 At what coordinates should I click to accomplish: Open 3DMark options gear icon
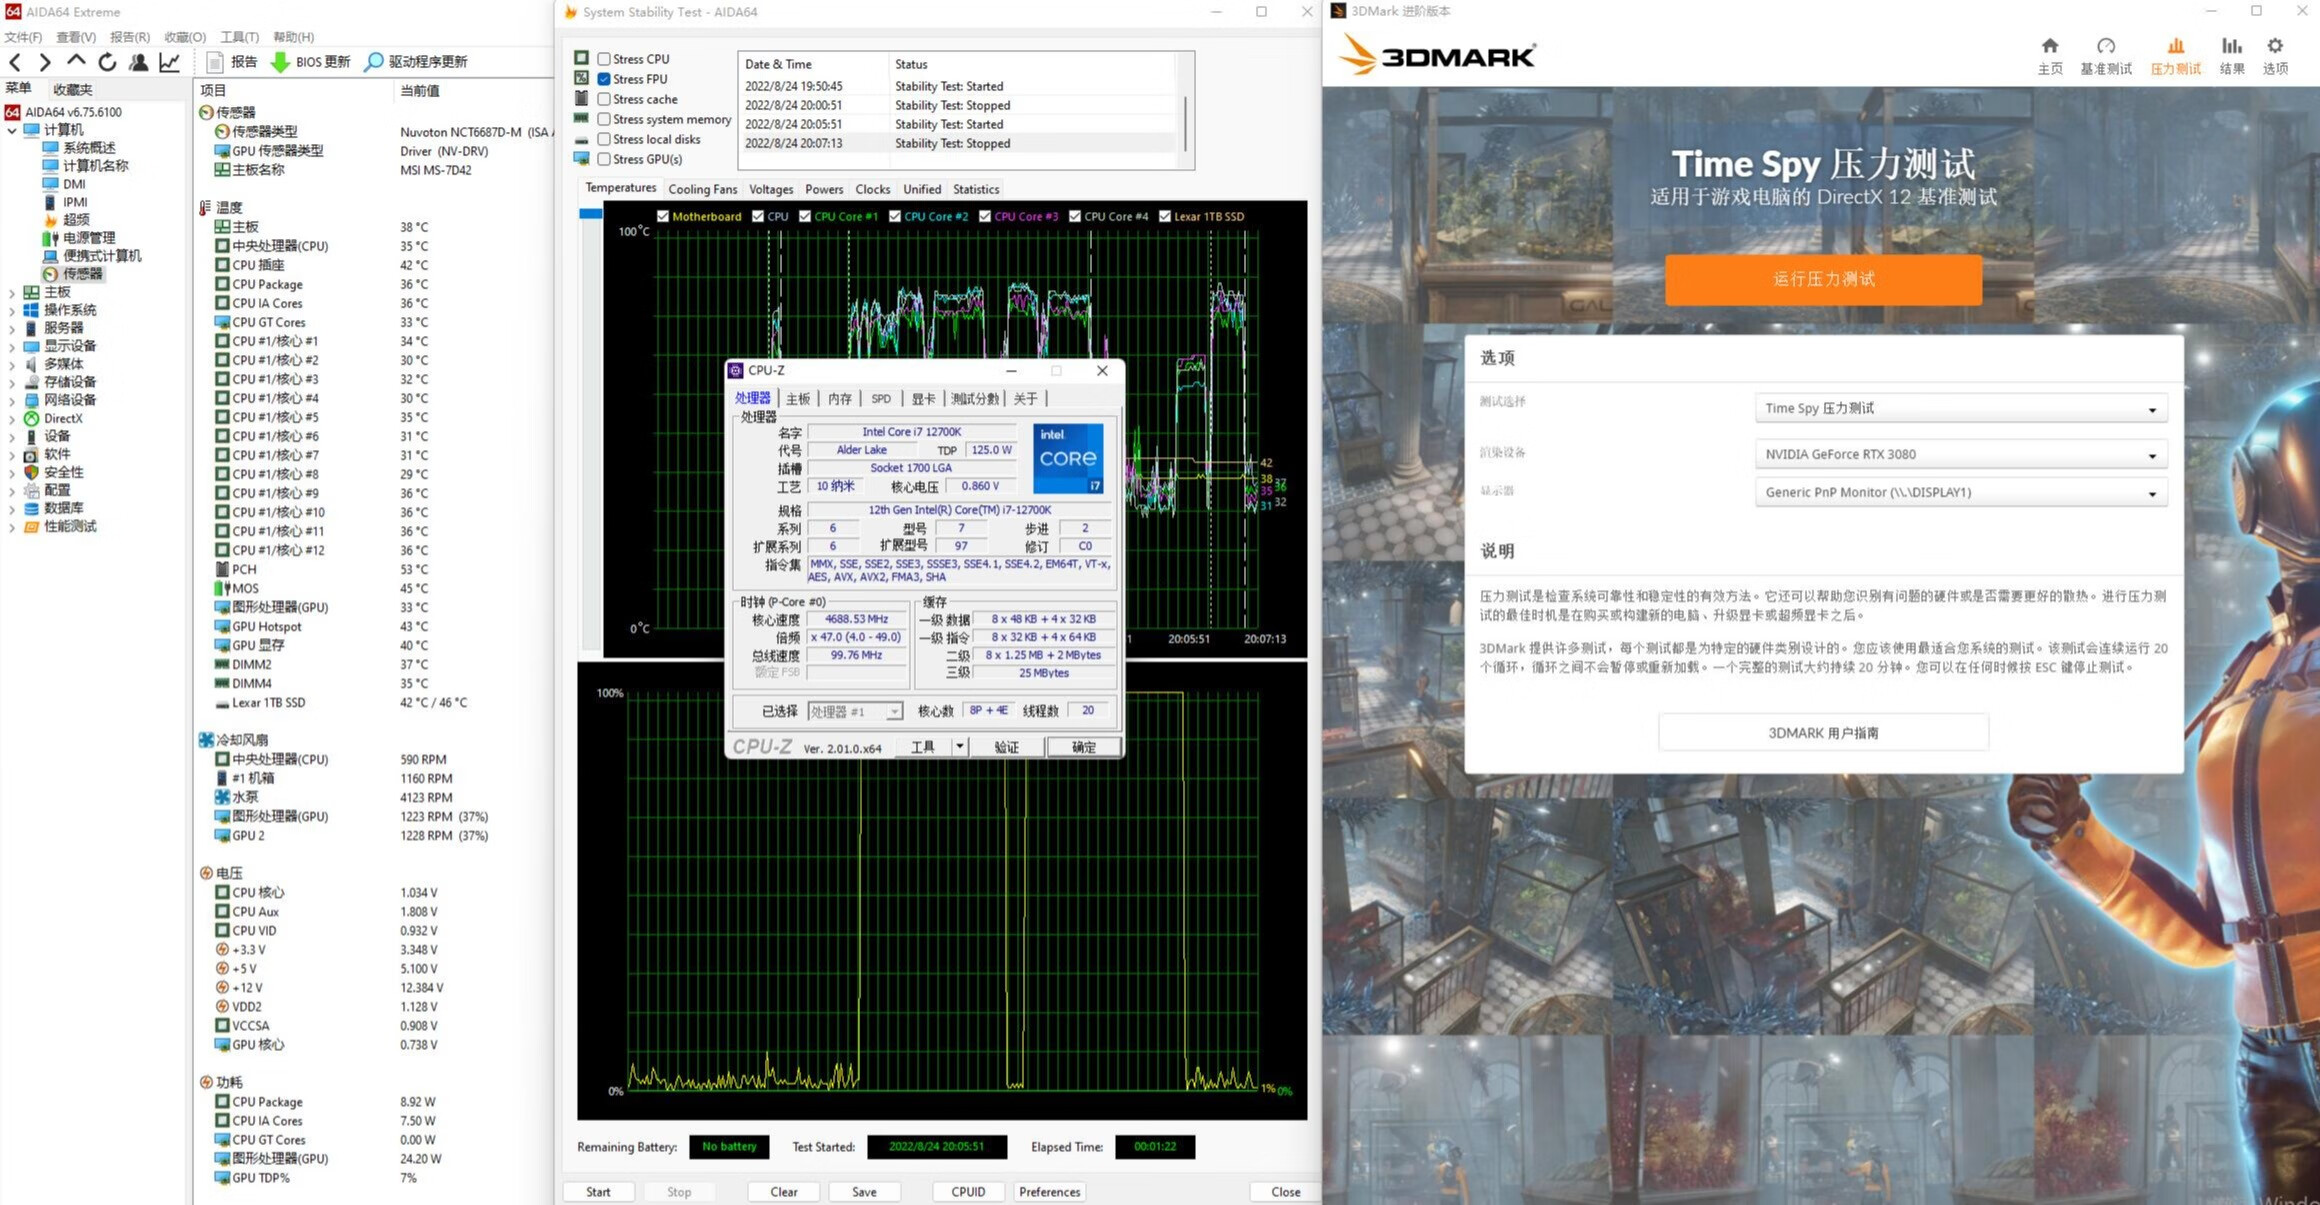(x=2275, y=46)
